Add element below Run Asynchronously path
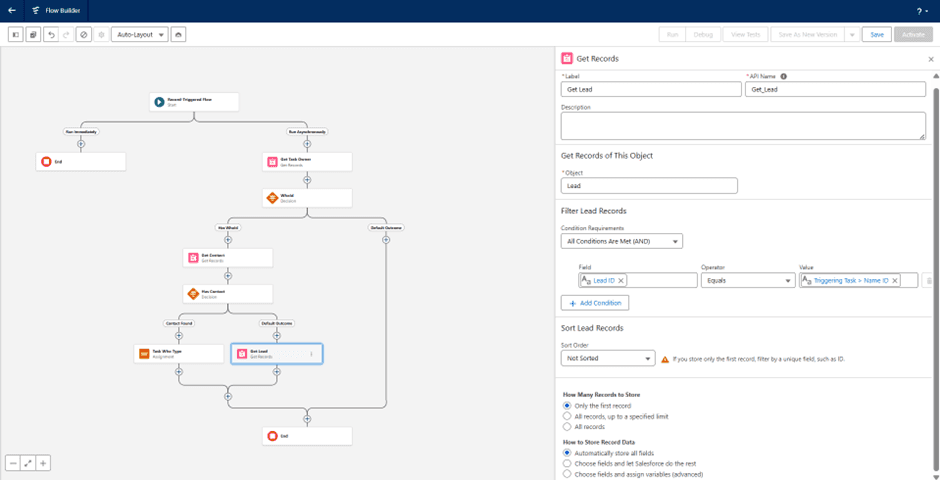 point(307,144)
